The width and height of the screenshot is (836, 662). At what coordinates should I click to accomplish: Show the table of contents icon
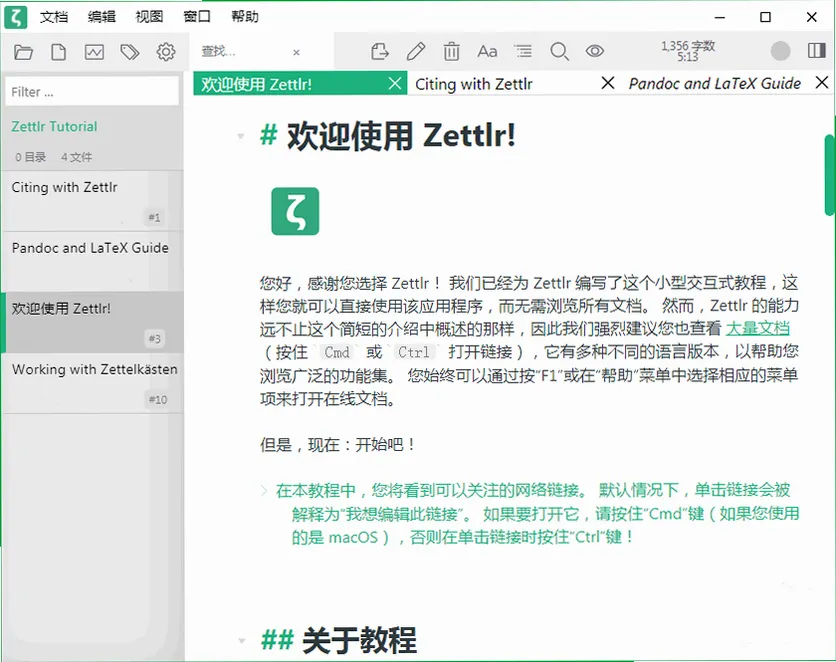tap(523, 51)
